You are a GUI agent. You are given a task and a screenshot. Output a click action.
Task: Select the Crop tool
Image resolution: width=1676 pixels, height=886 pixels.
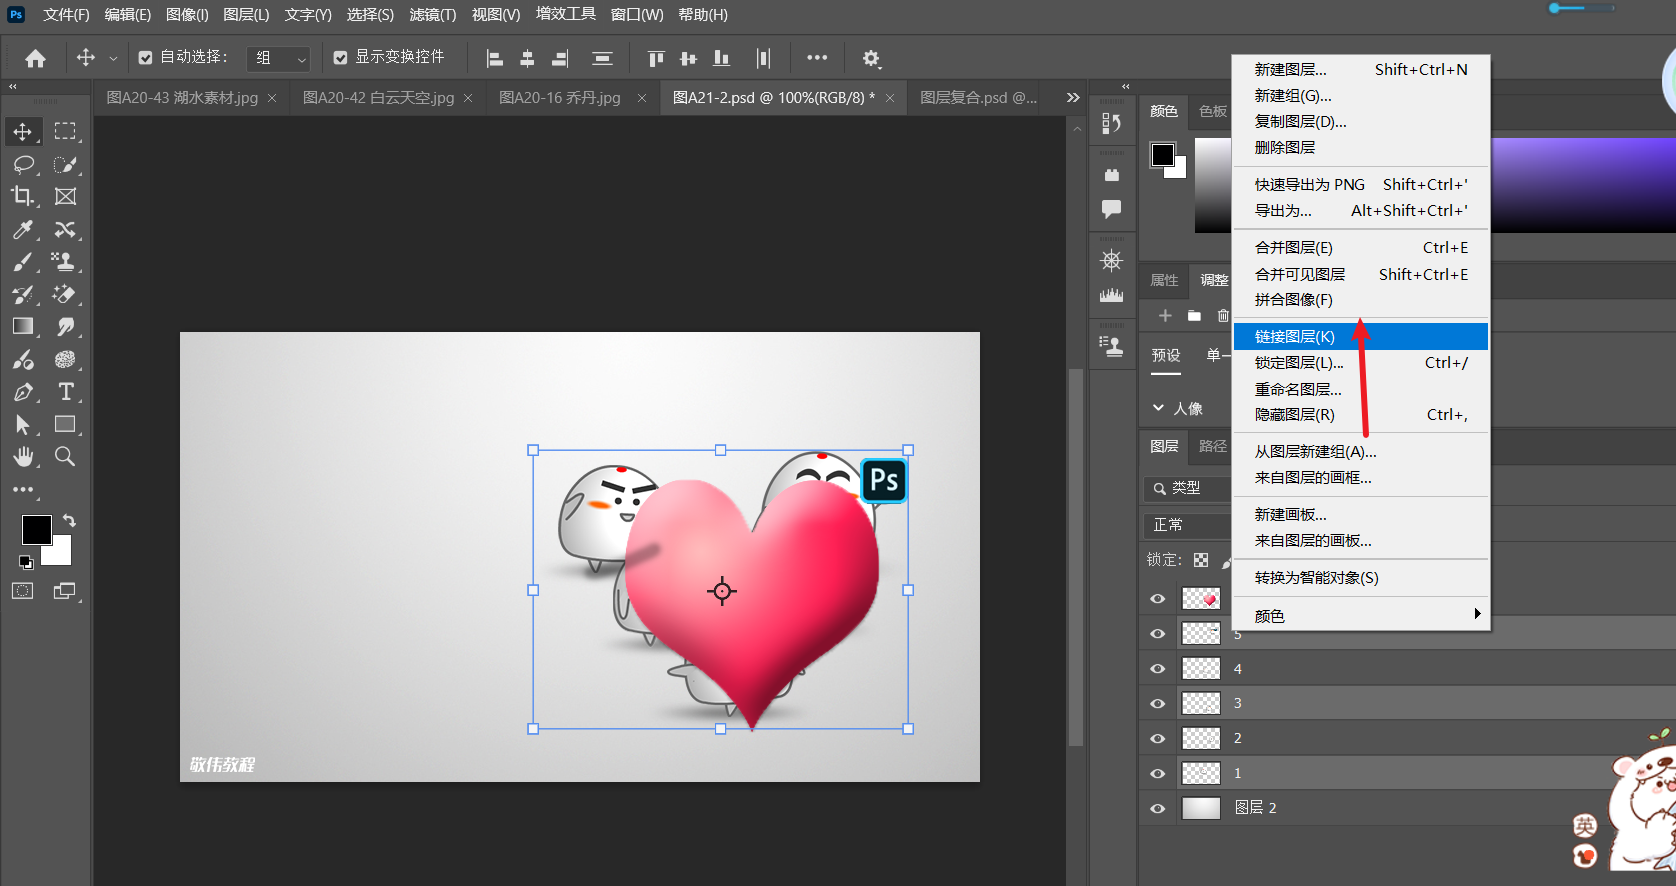[23, 197]
